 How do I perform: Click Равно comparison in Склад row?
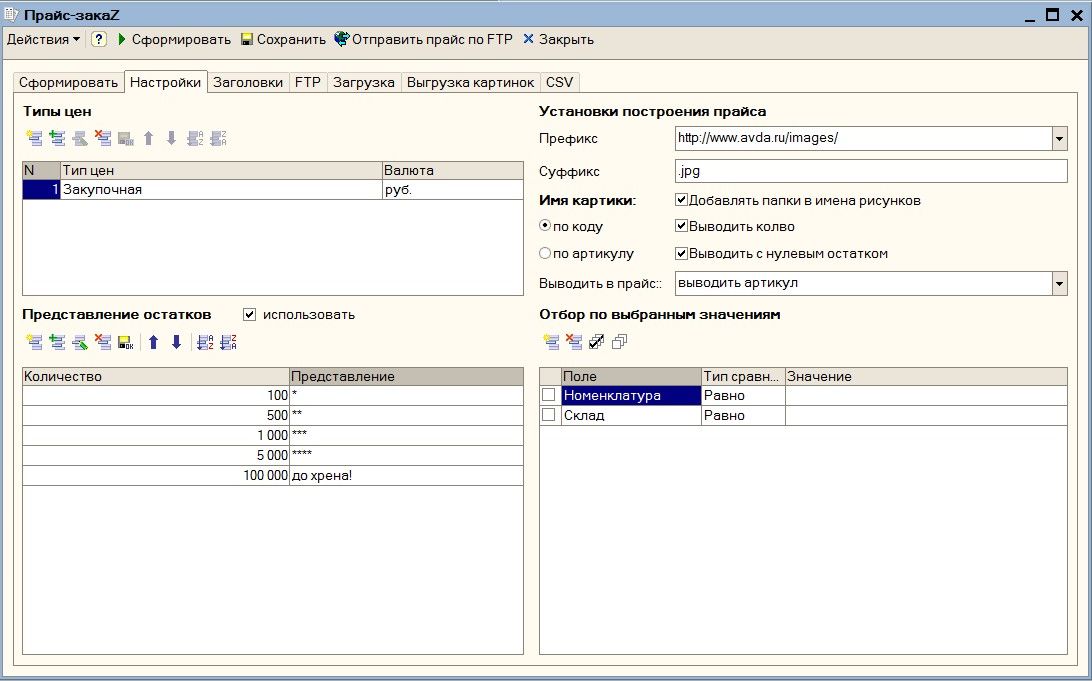coord(743,416)
